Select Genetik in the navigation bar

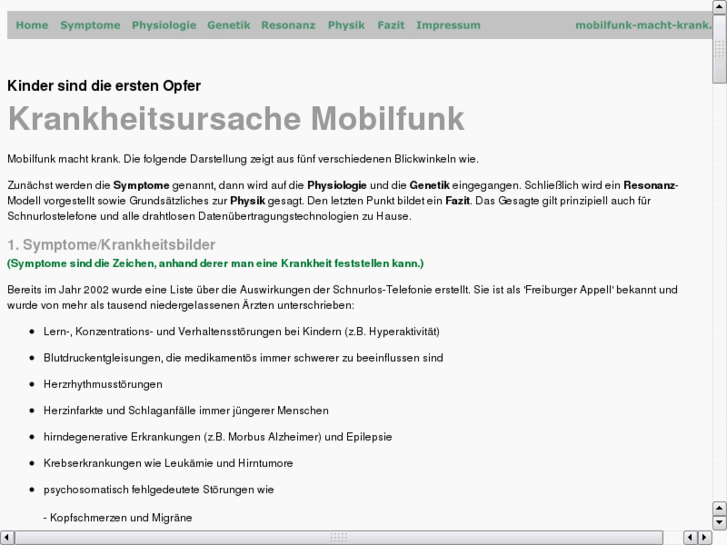point(229,25)
